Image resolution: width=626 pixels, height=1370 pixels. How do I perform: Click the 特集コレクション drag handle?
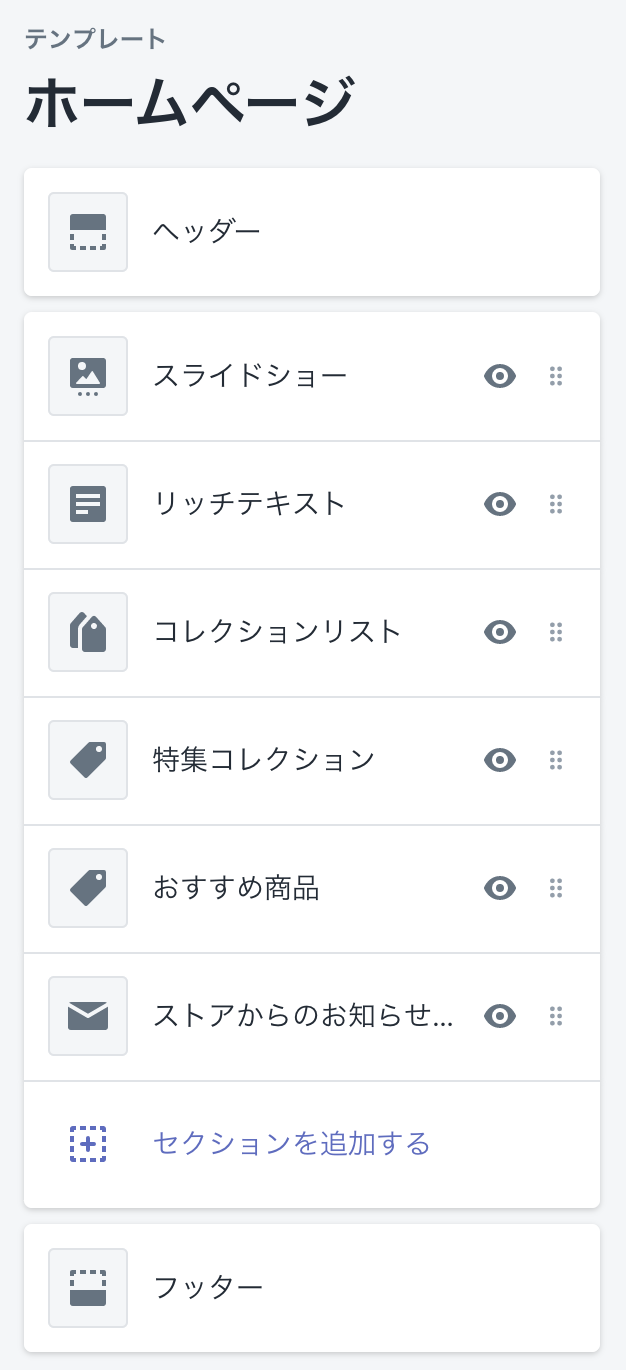point(556,760)
